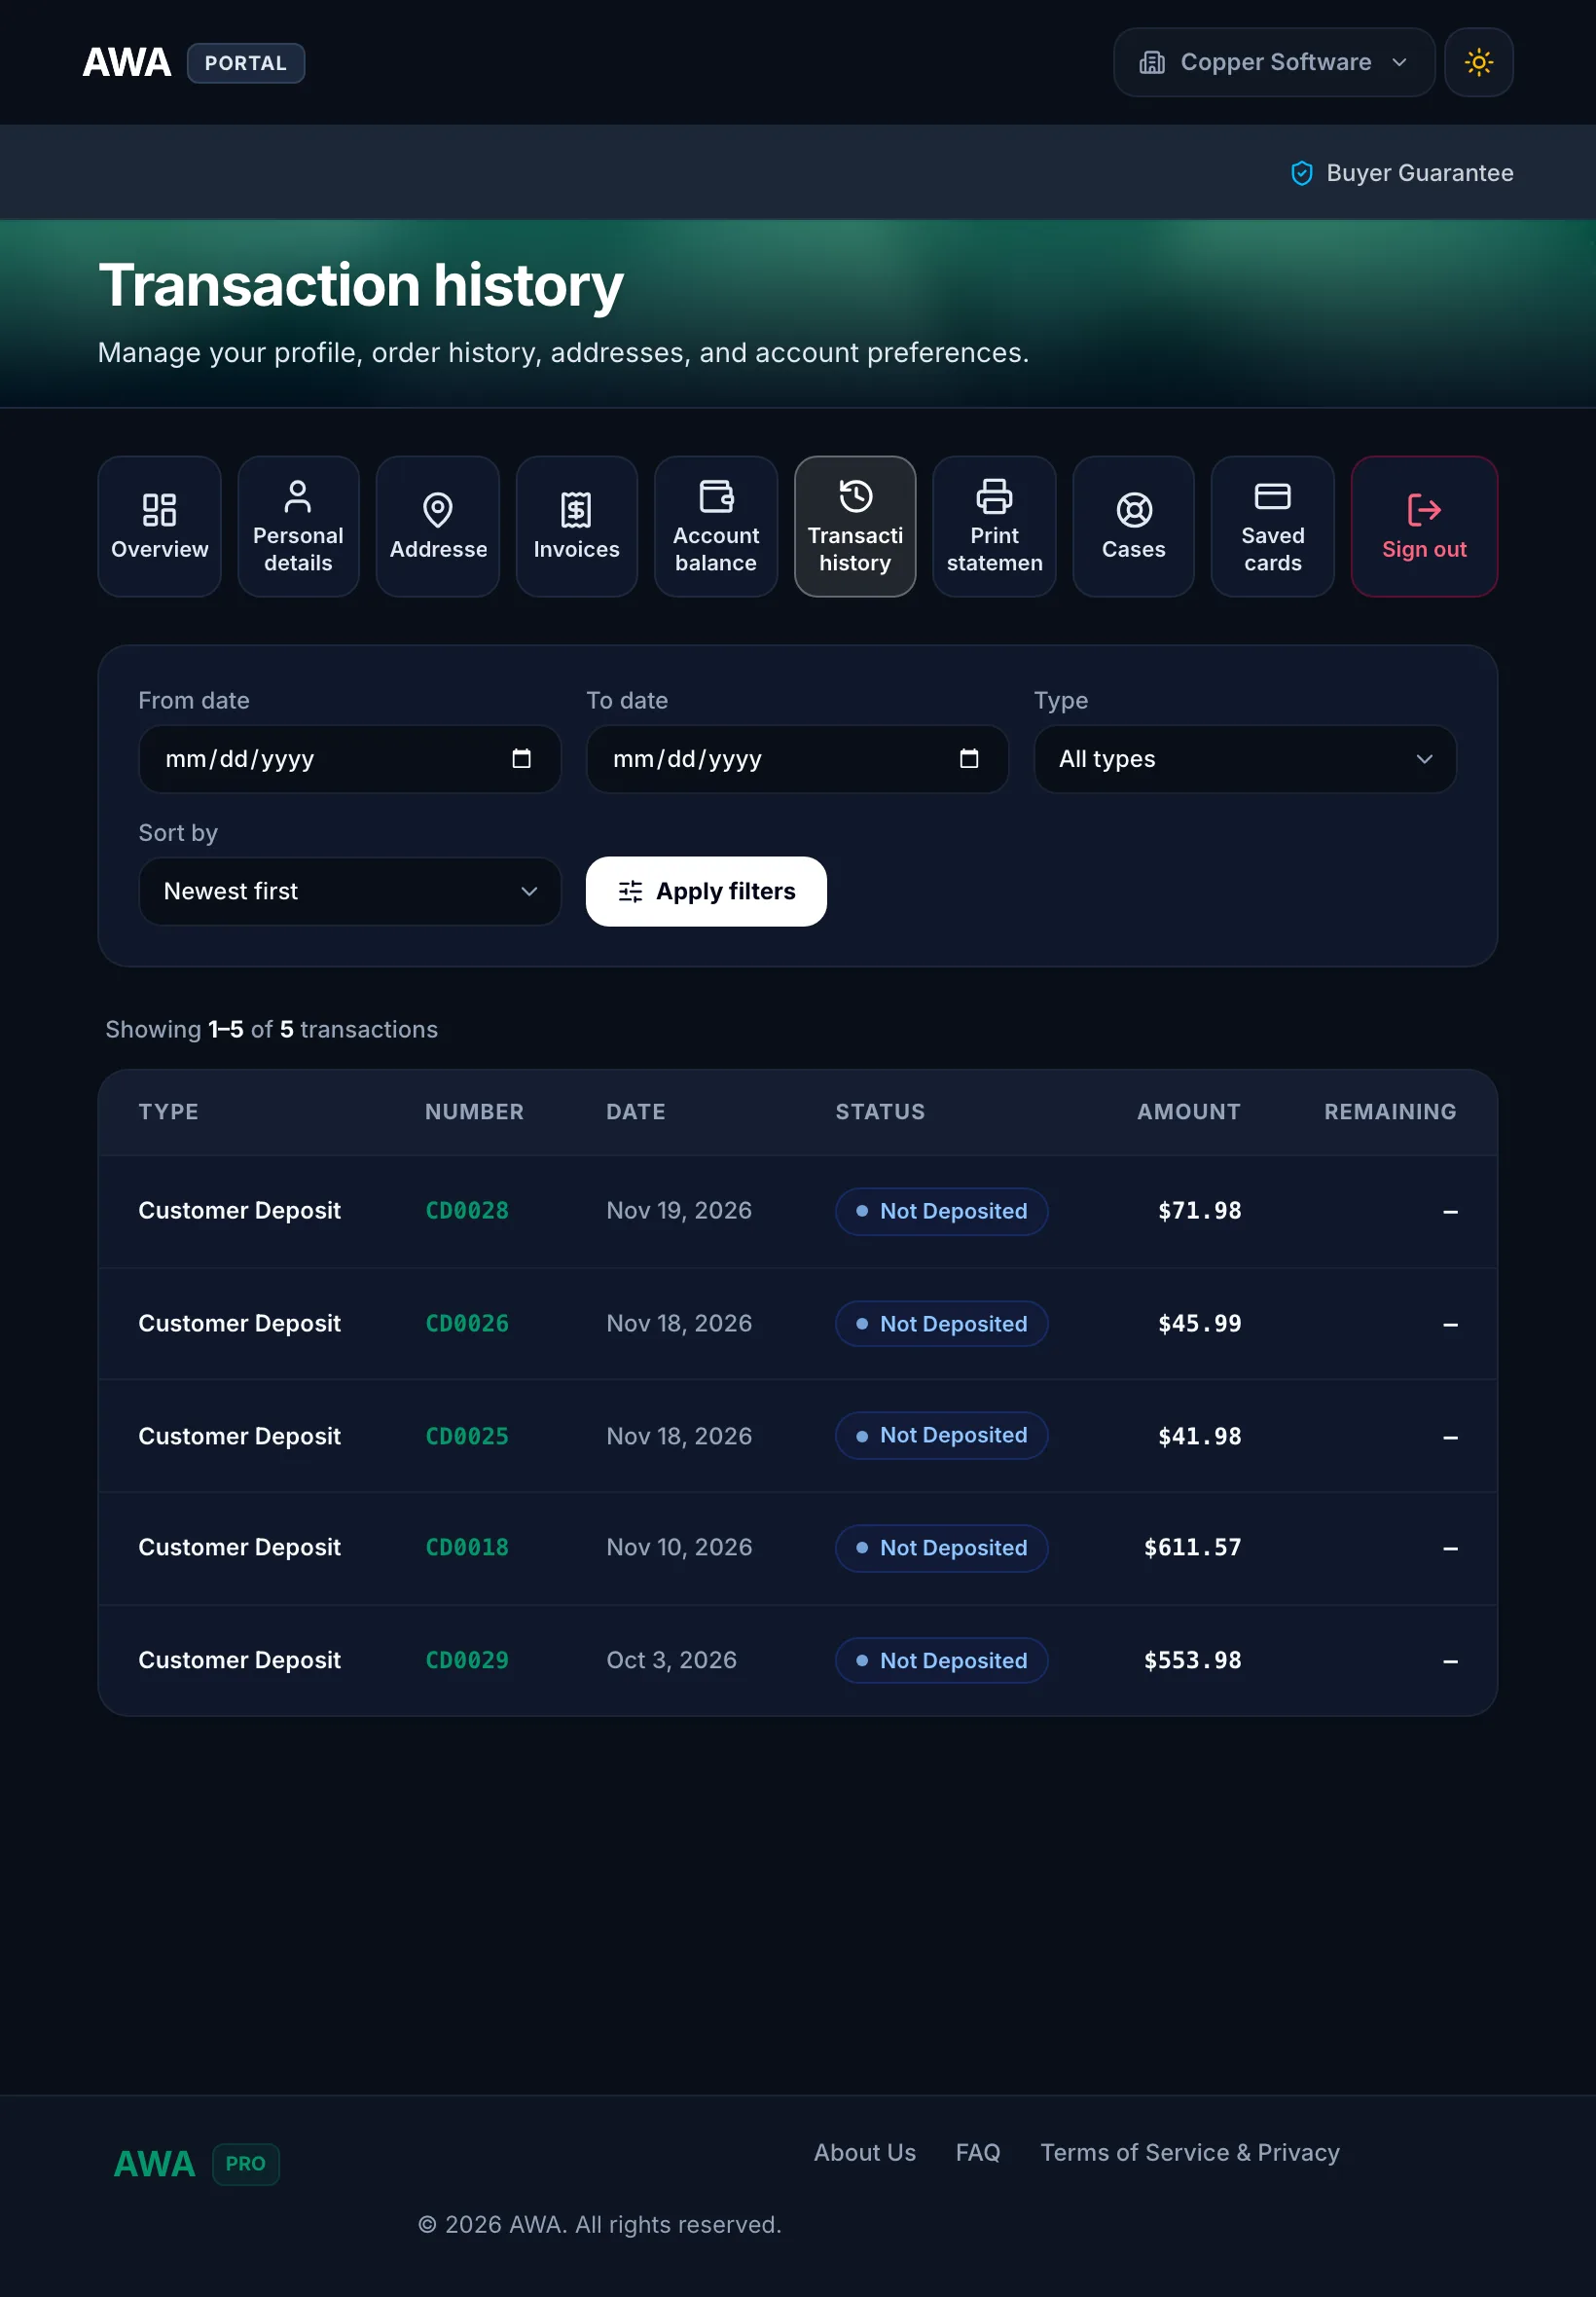
Task: Click the Apply filters button
Action: click(706, 891)
